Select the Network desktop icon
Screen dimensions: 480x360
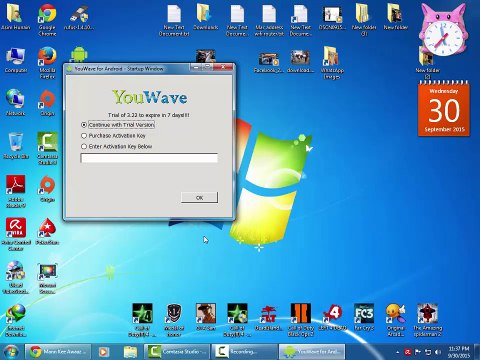pos(15,103)
